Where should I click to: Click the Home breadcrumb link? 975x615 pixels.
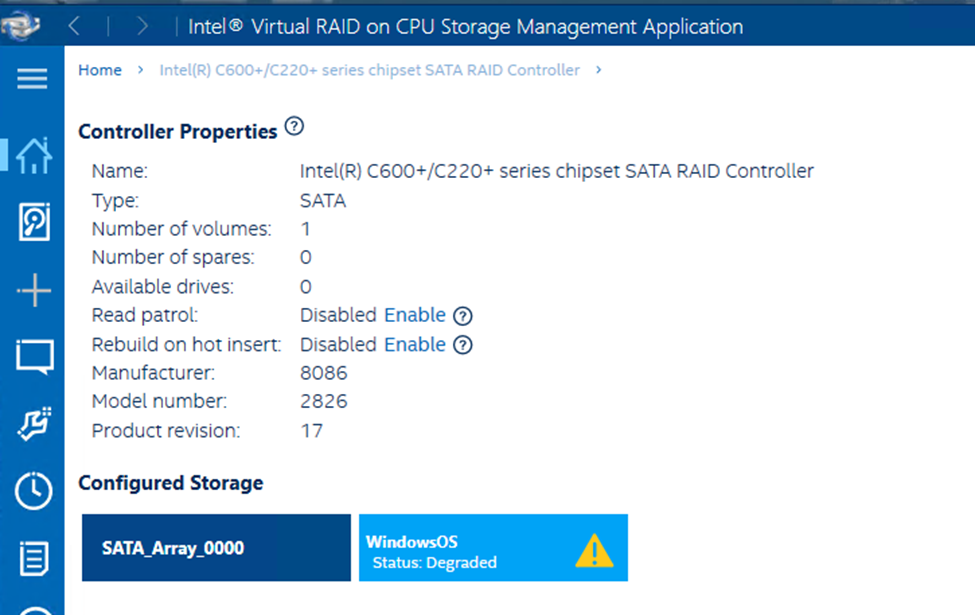[100, 70]
